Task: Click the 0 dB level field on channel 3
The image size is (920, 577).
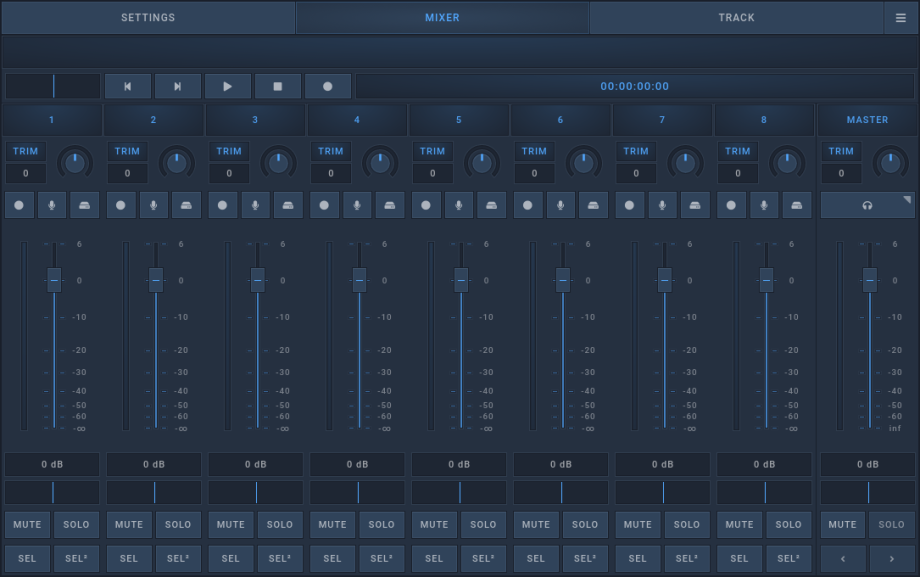Action: (x=256, y=464)
